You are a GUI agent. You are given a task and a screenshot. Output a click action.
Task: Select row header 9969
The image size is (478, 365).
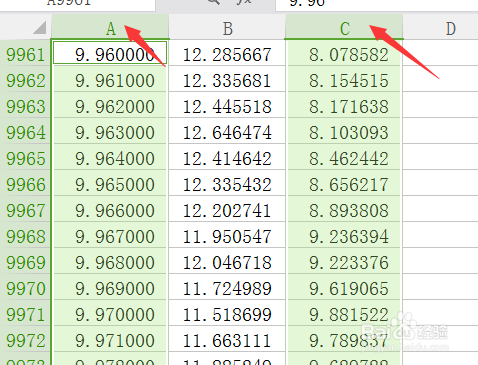click(25, 262)
